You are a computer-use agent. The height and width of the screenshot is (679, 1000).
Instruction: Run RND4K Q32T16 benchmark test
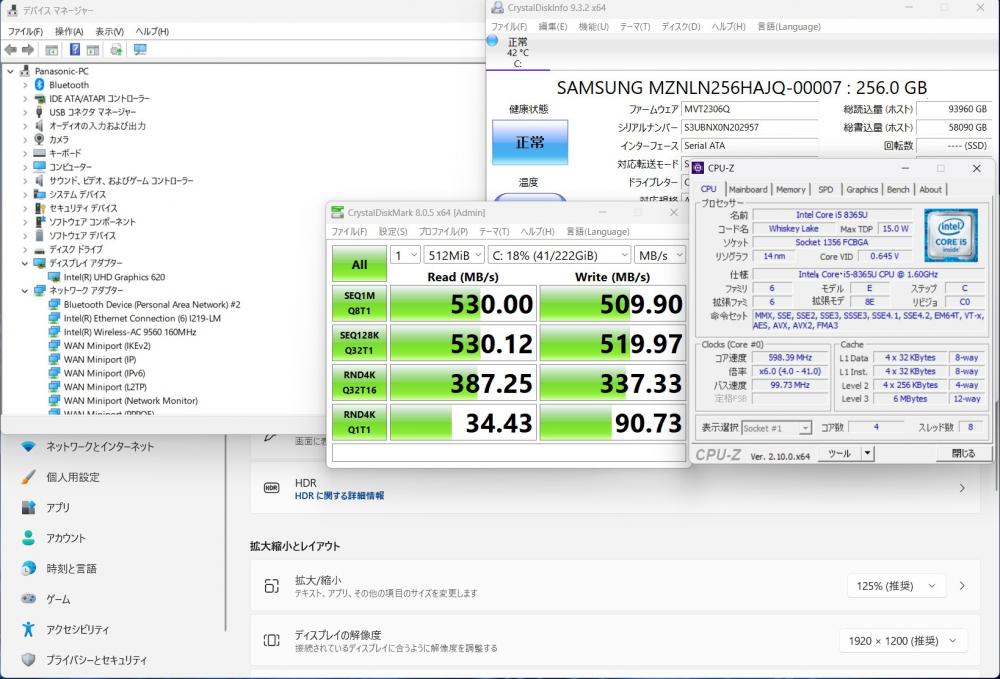coord(359,383)
